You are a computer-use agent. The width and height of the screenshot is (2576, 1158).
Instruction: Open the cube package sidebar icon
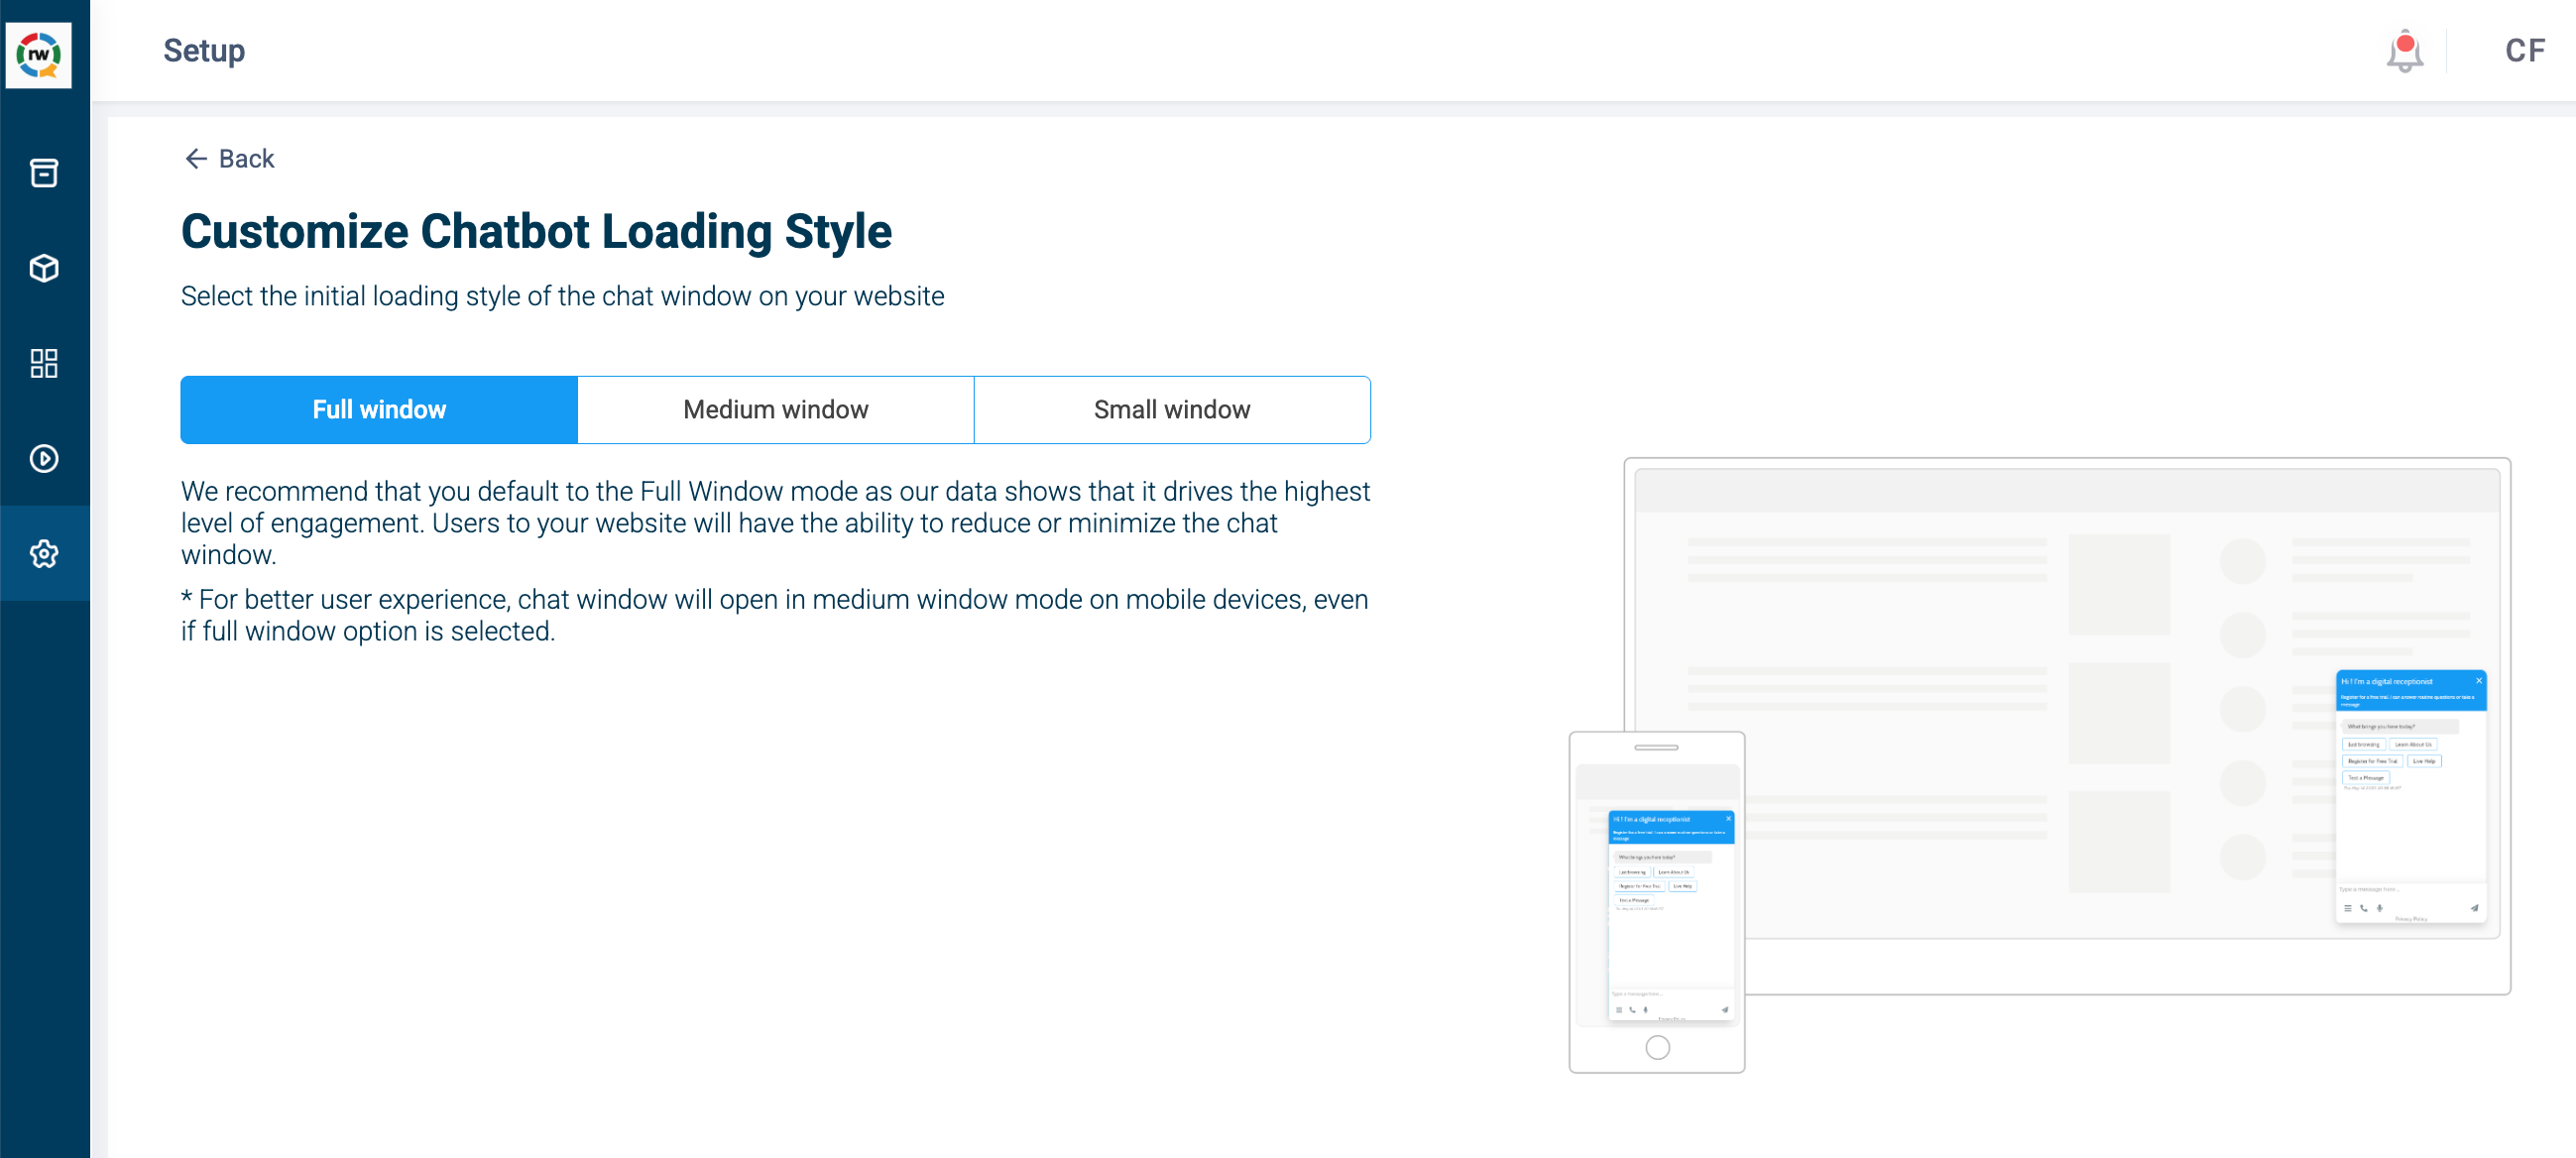click(x=44, y=268)
